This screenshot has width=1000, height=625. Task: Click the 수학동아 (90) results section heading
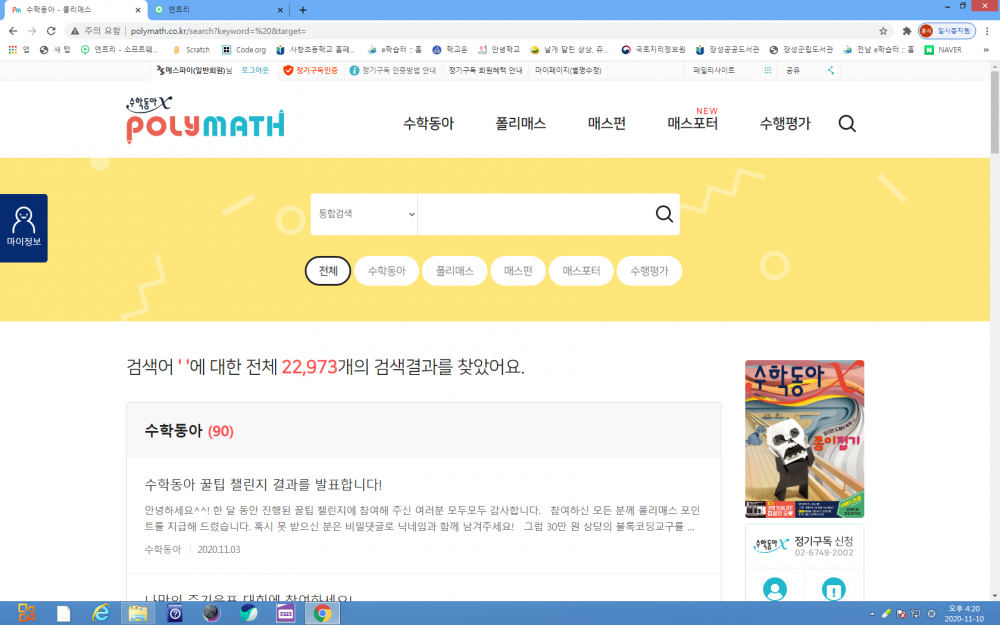(189, 430)
